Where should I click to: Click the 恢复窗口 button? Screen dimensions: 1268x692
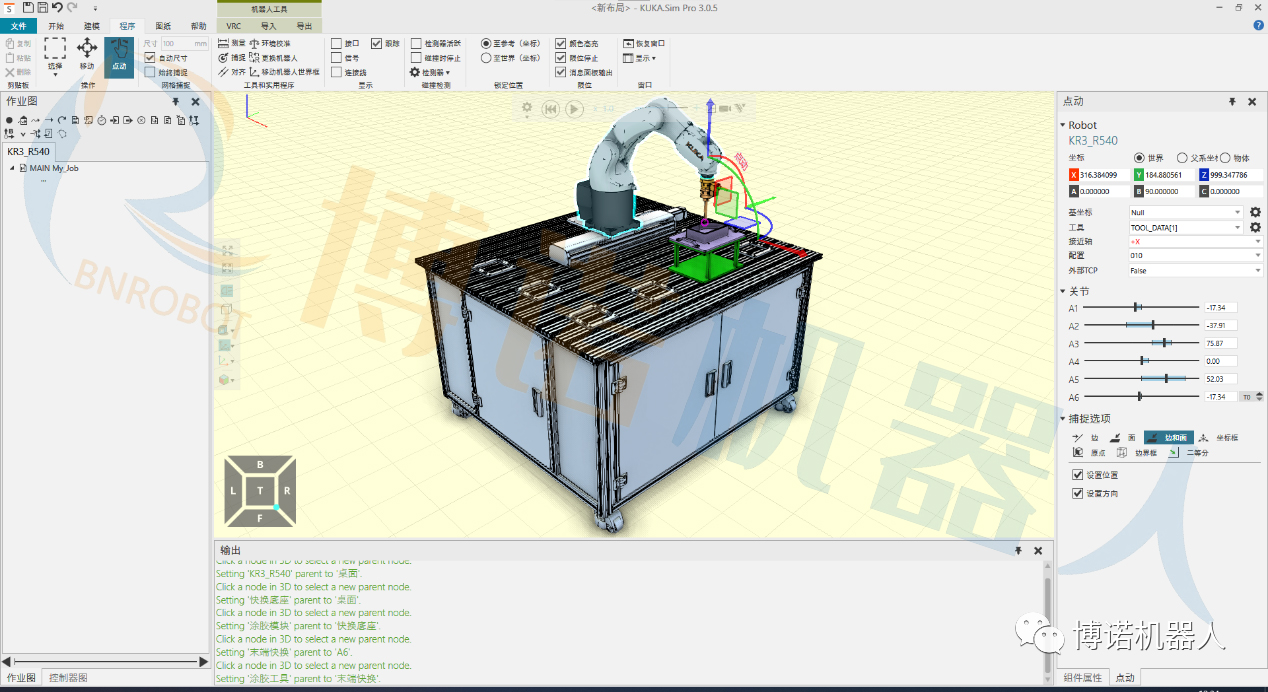(x=644, y=44)
